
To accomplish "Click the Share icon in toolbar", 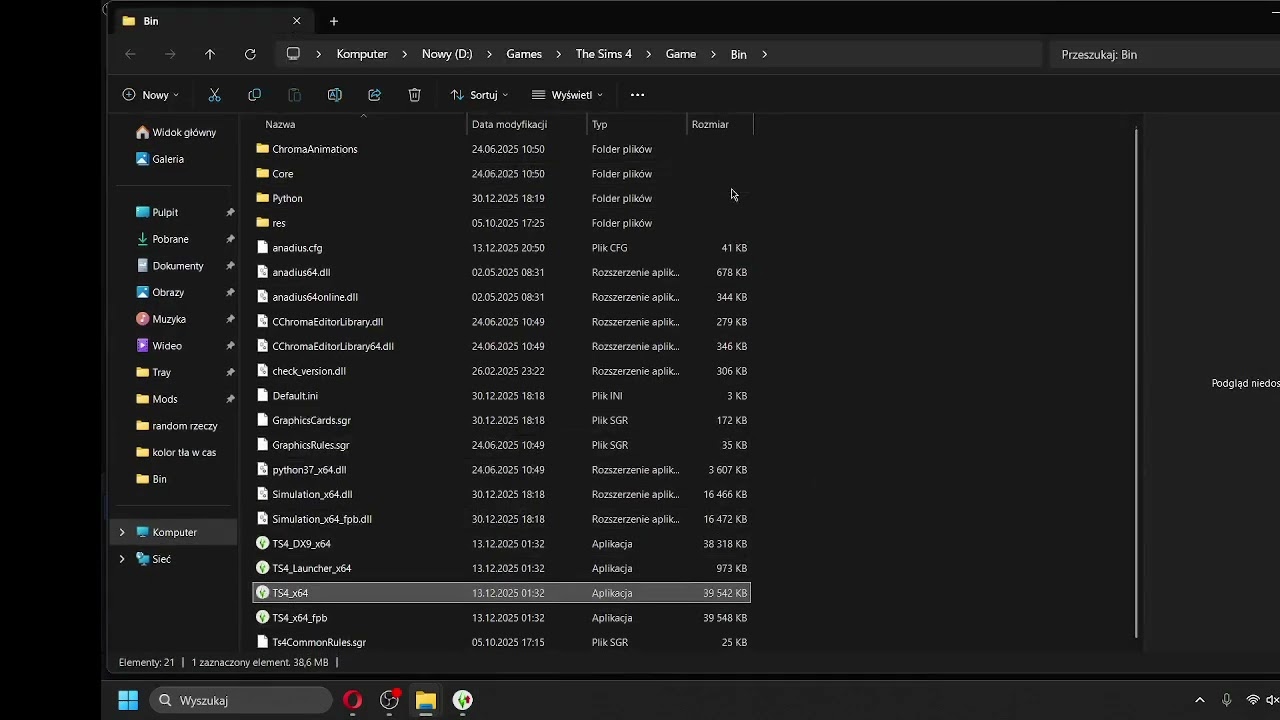I will [x=374, y=95].
